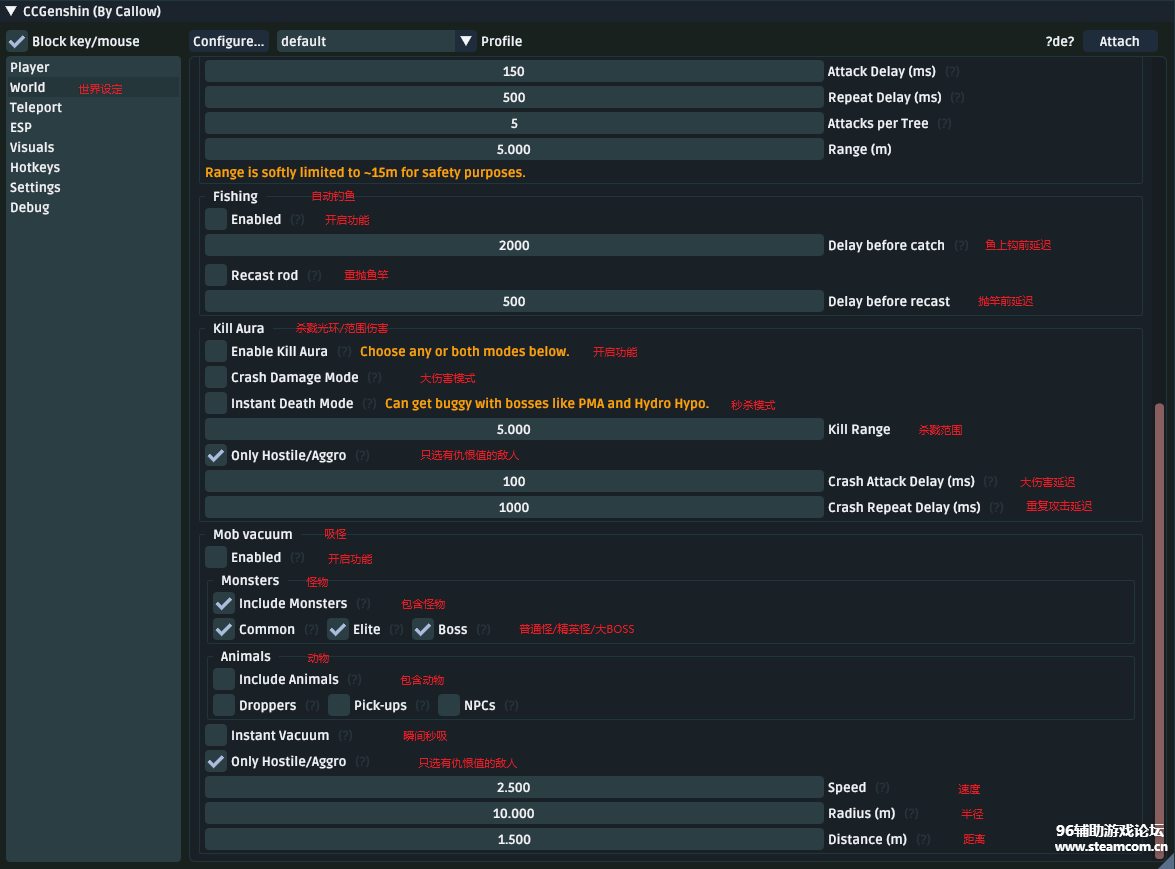Click help marker next to Instant Vacuum
1175x869 pixels.
point(345,736)
